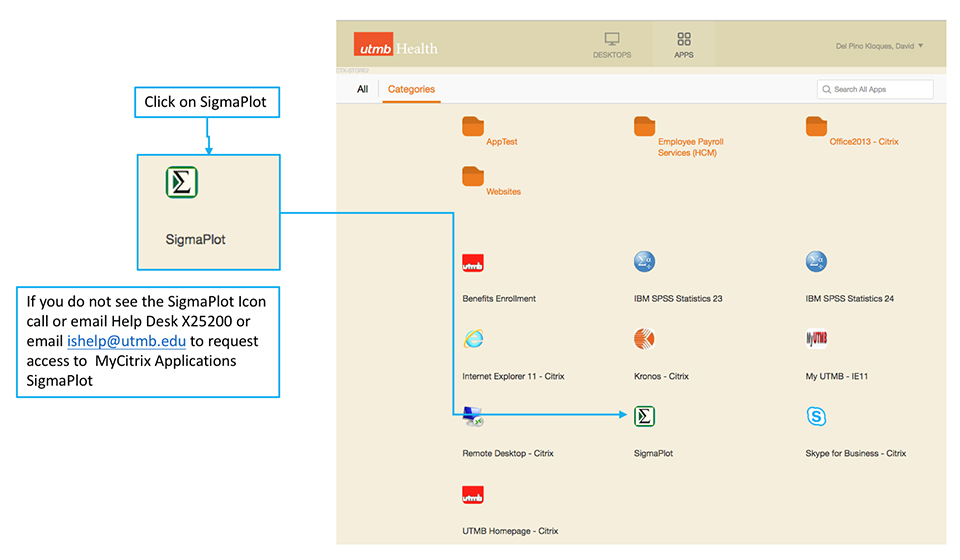This screenshot has width=960, height=560.
Task: Open the Kronos - Citrix app icon
Action: point(645,340)
